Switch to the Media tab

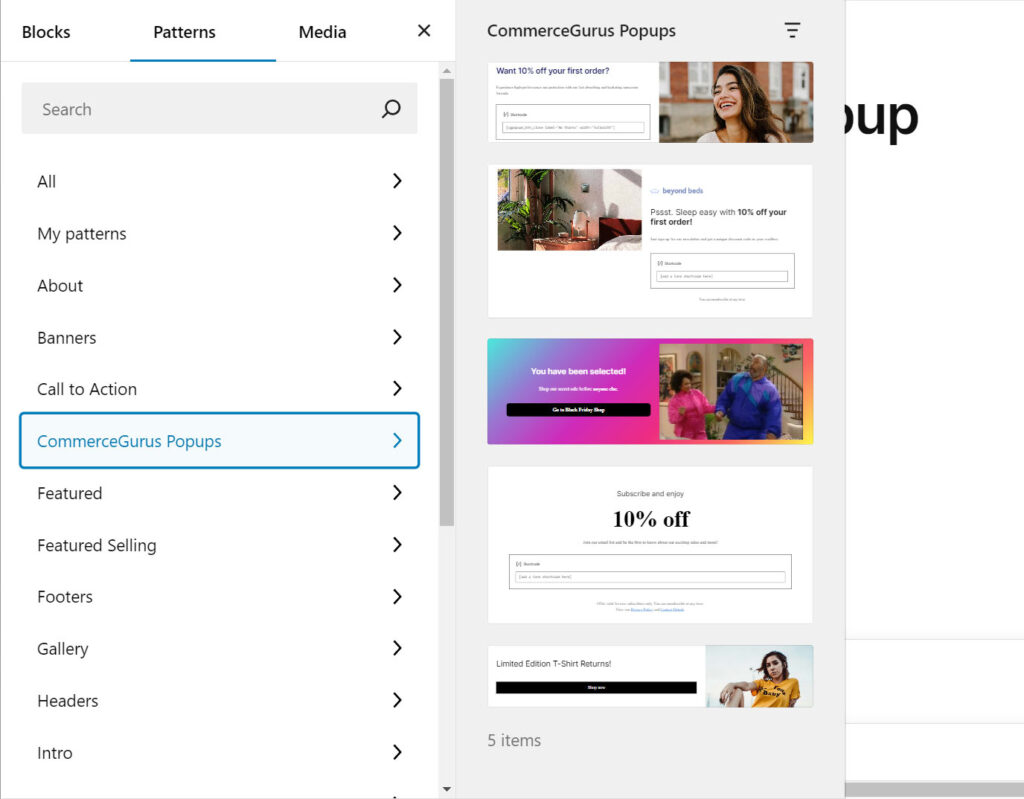coord(322,32)
